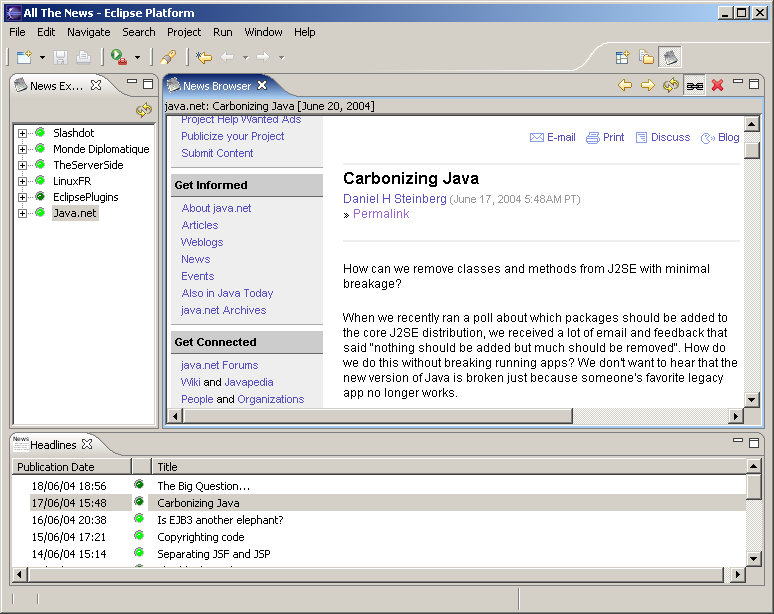Open the java.net Archives link

coord(224,310)
